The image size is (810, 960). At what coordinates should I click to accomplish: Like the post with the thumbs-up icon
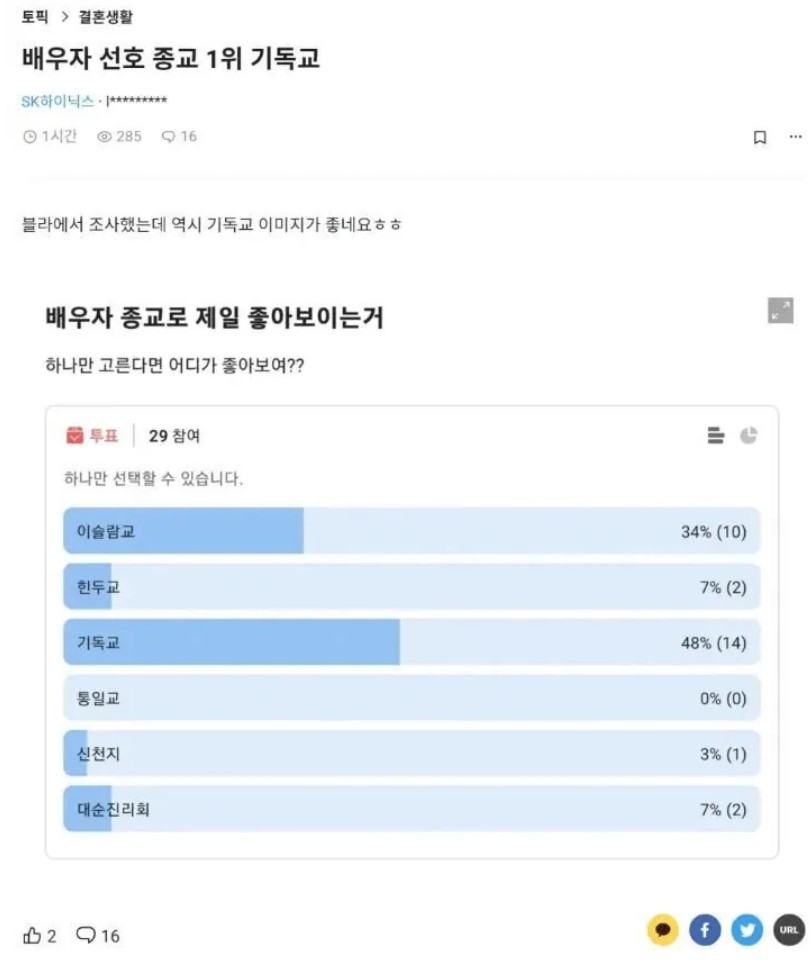pos(33,936)
